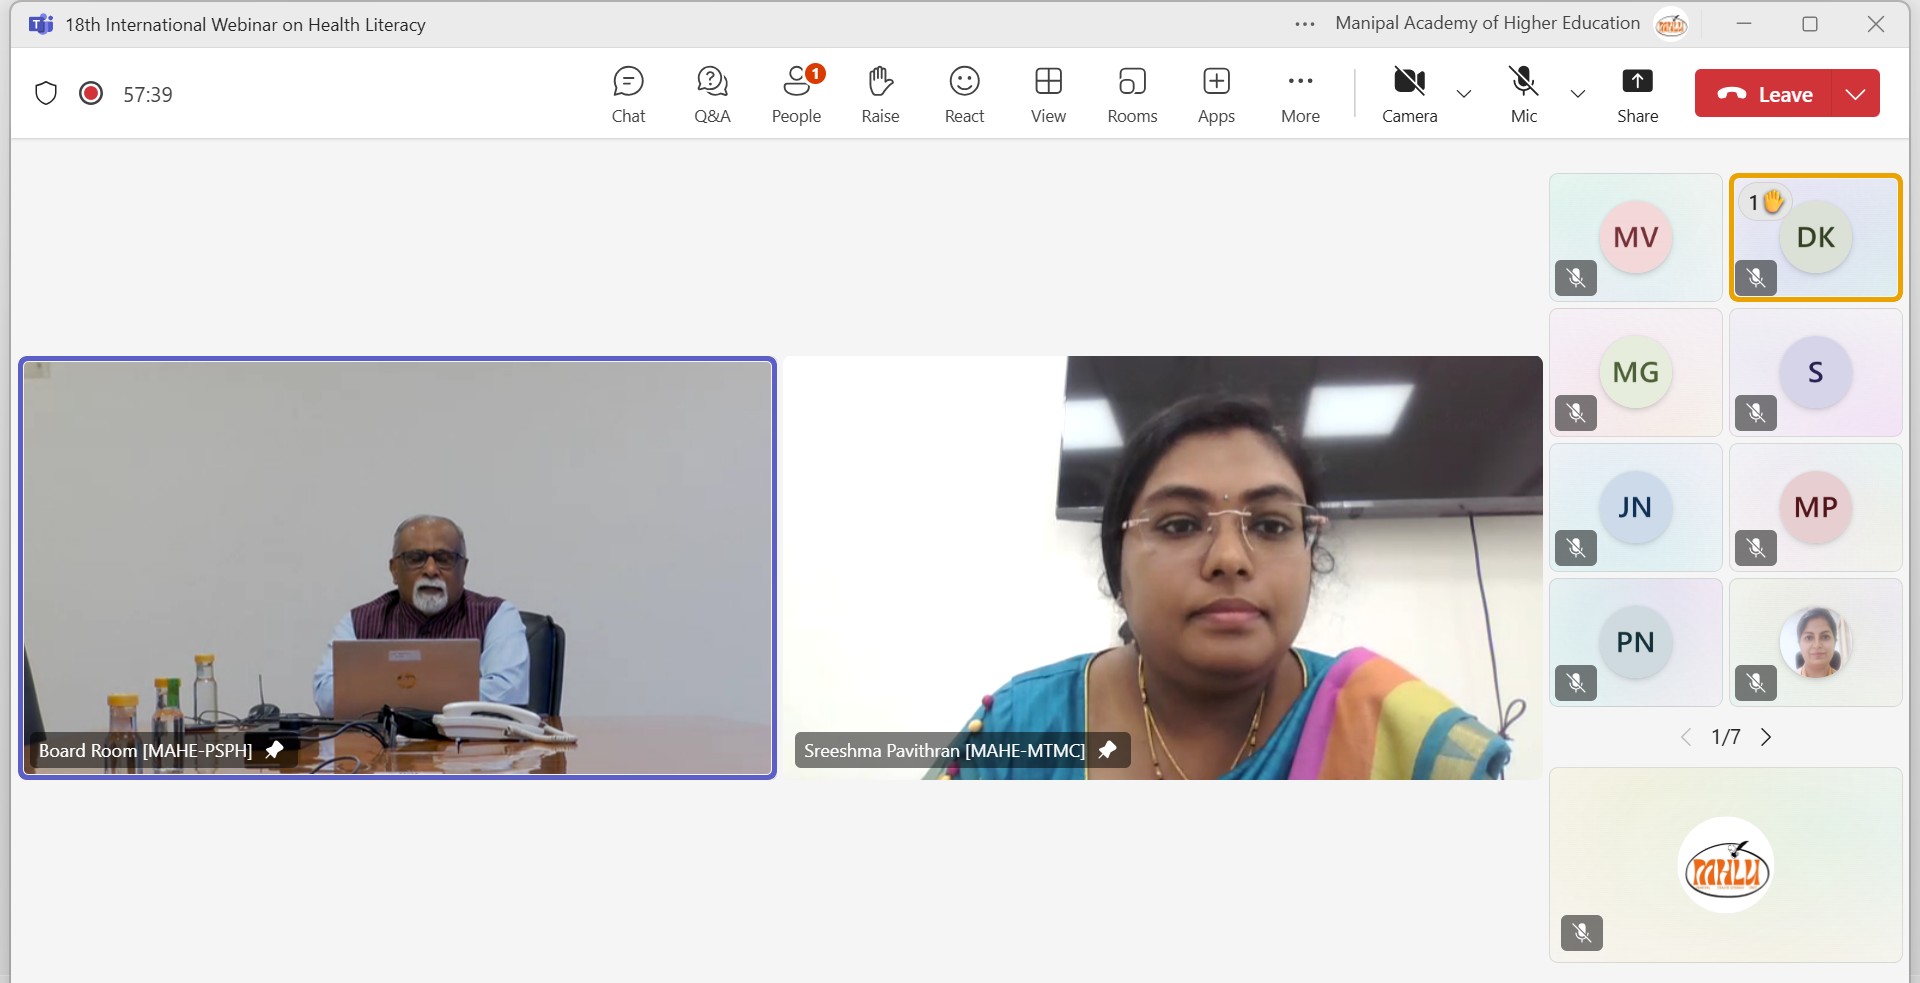Share your screen content
Image resolution: width=1920 pixels, height=983 pixels.
[1637, 95]
